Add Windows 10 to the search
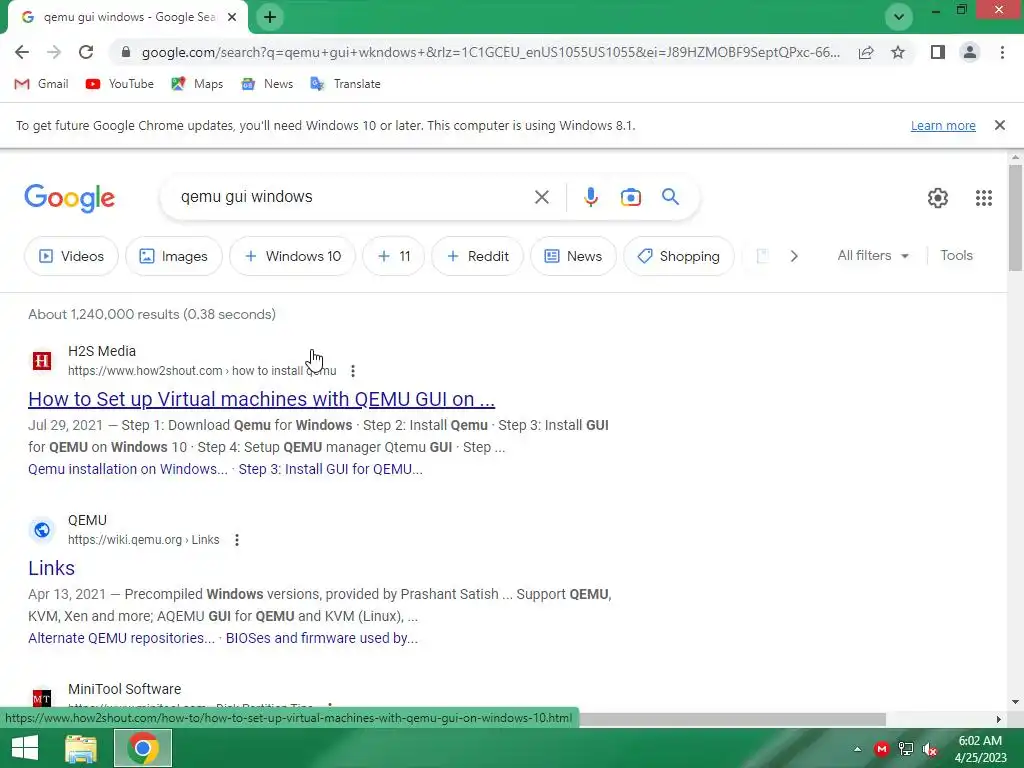The image size is (1024, 768). click(293, 256)
